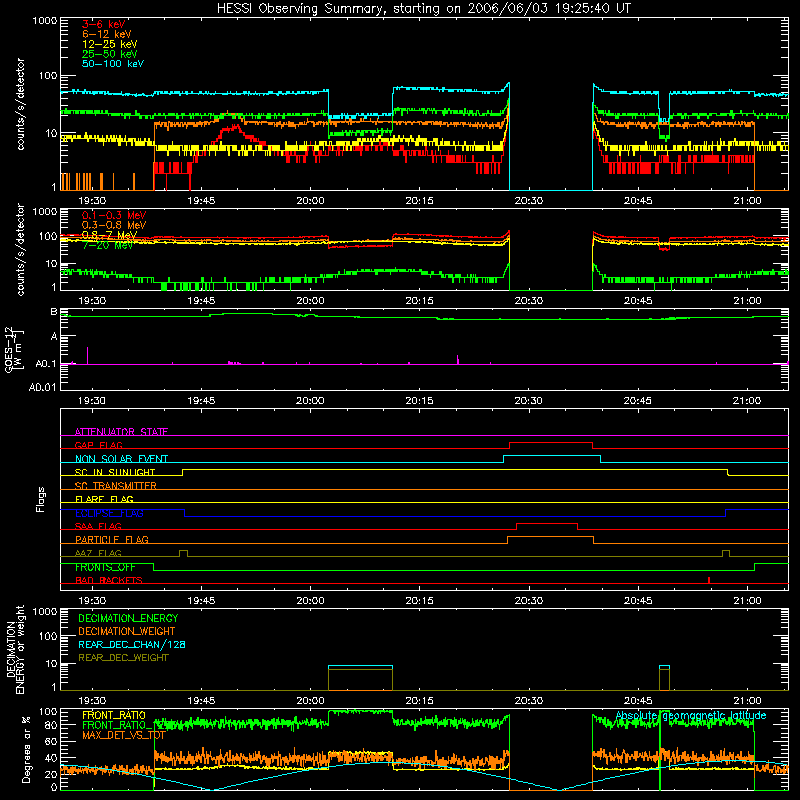Select the NON_SOLAR_EVENT flag label
The width and height of the screenshot is (800, 800).
(x=121, y=459)
